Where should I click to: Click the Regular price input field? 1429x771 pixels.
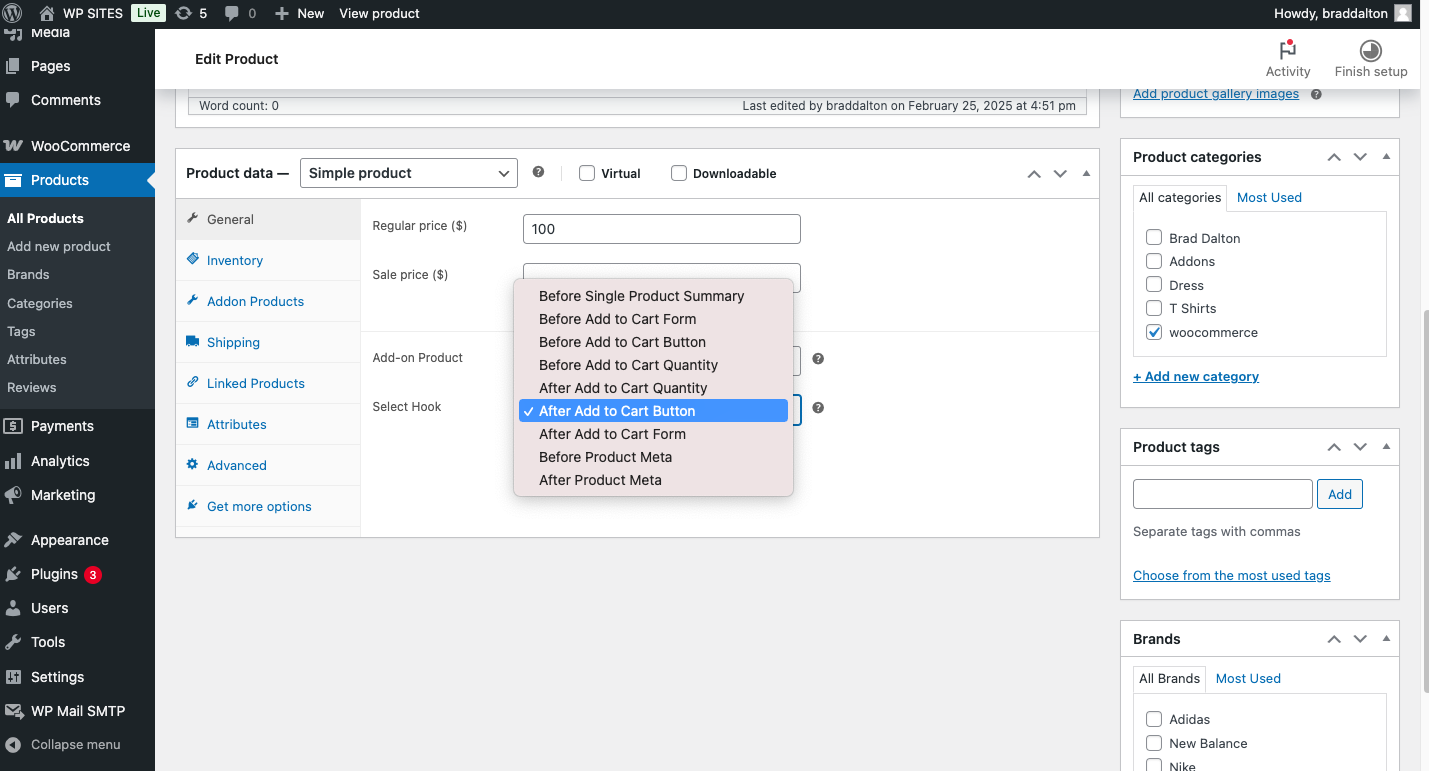661,229
